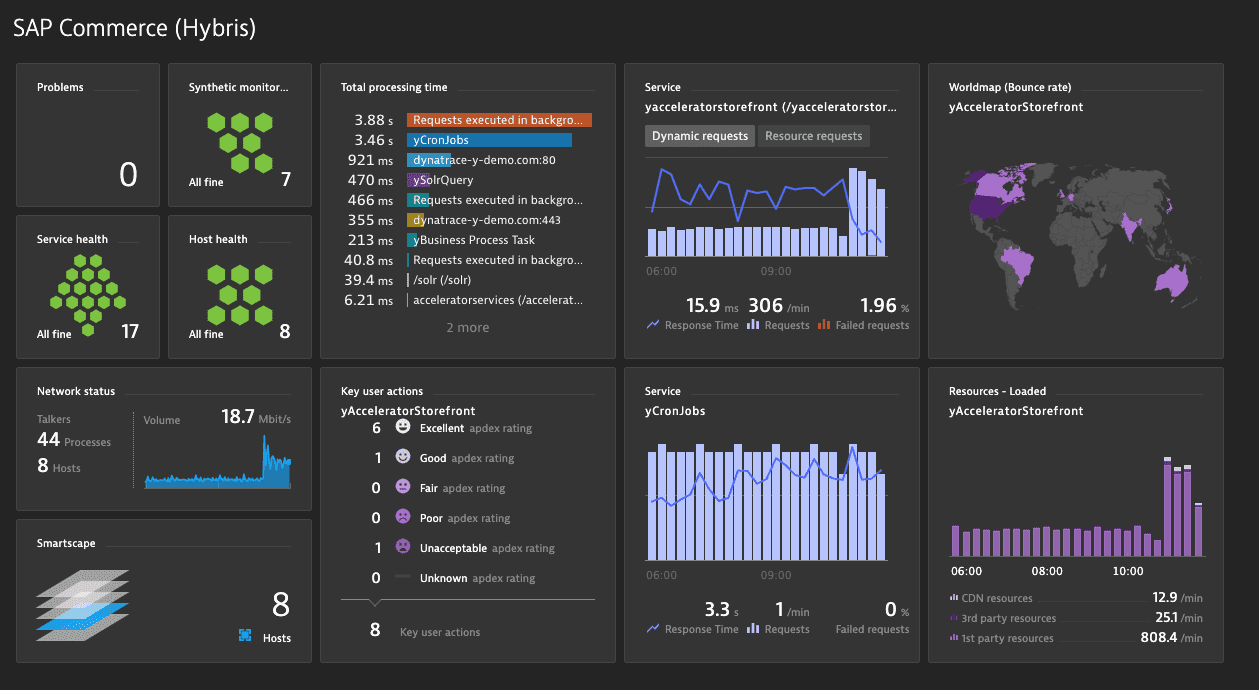The width and height of the screenshot is (1259, 690).
Task: Click the Good apdex rating face icon
Action: pyautogui.click(x=401, y=457)
